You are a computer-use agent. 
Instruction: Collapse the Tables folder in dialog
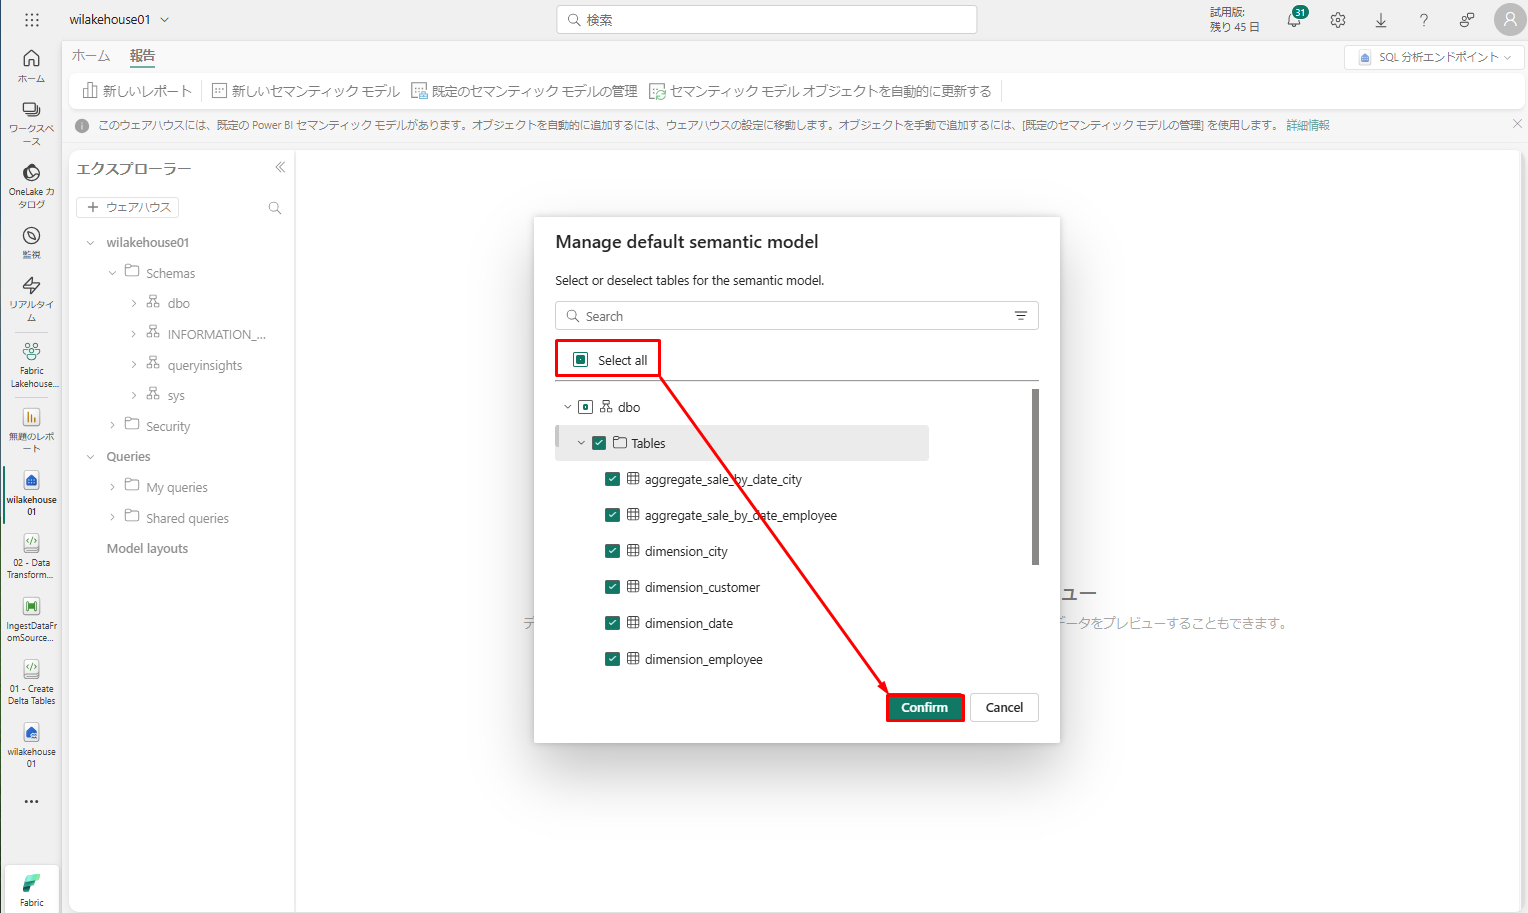point(581,443)
